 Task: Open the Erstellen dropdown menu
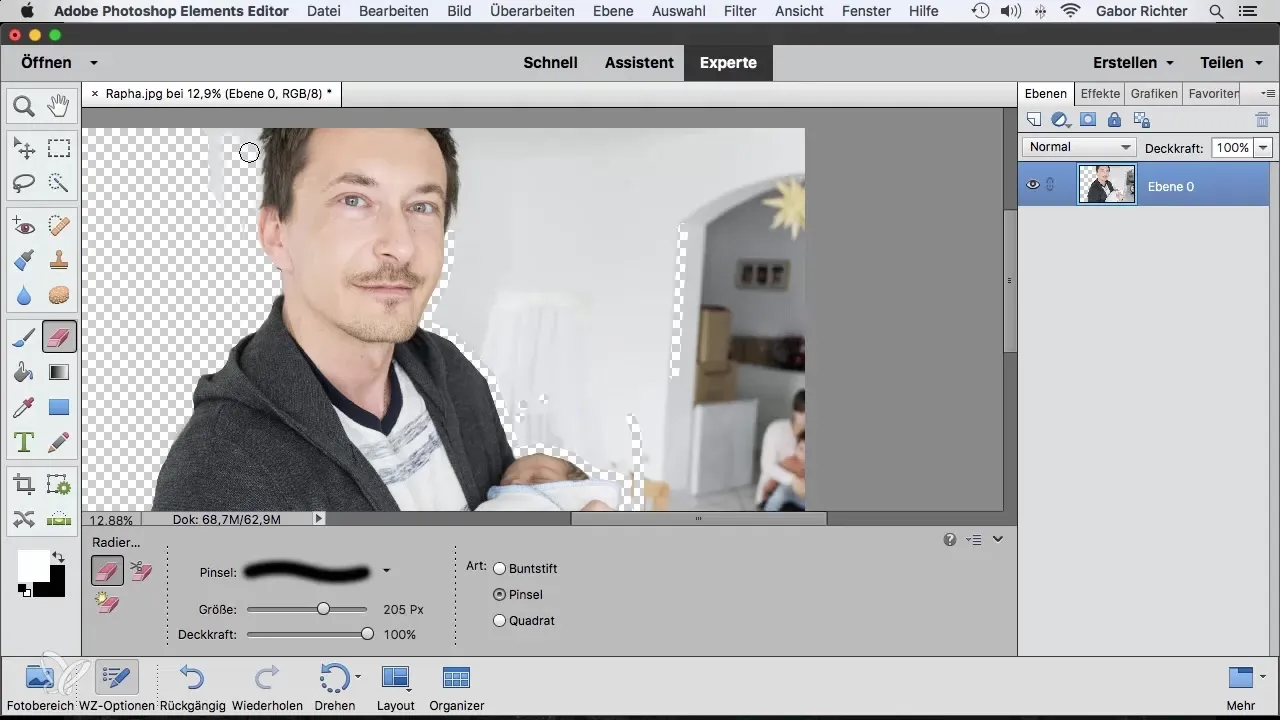coord(1133,62)
